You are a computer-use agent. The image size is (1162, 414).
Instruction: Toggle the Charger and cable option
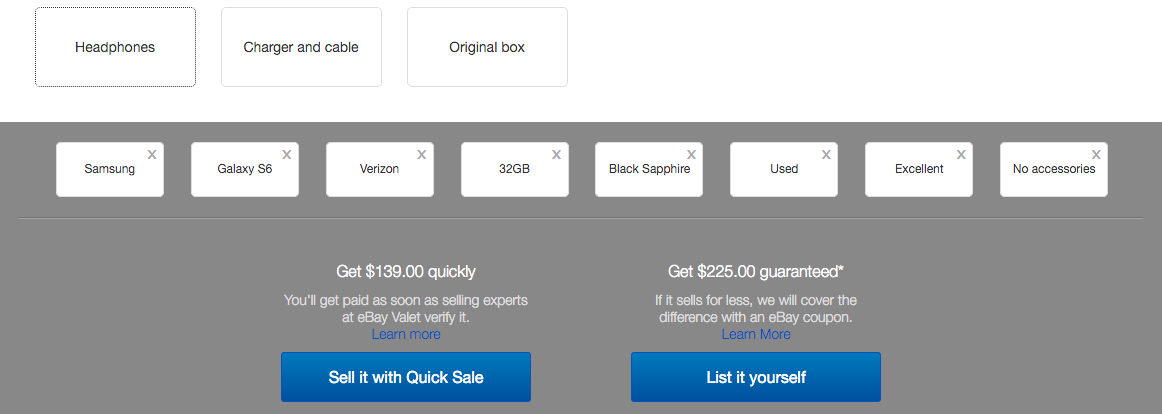pos(301,47)
